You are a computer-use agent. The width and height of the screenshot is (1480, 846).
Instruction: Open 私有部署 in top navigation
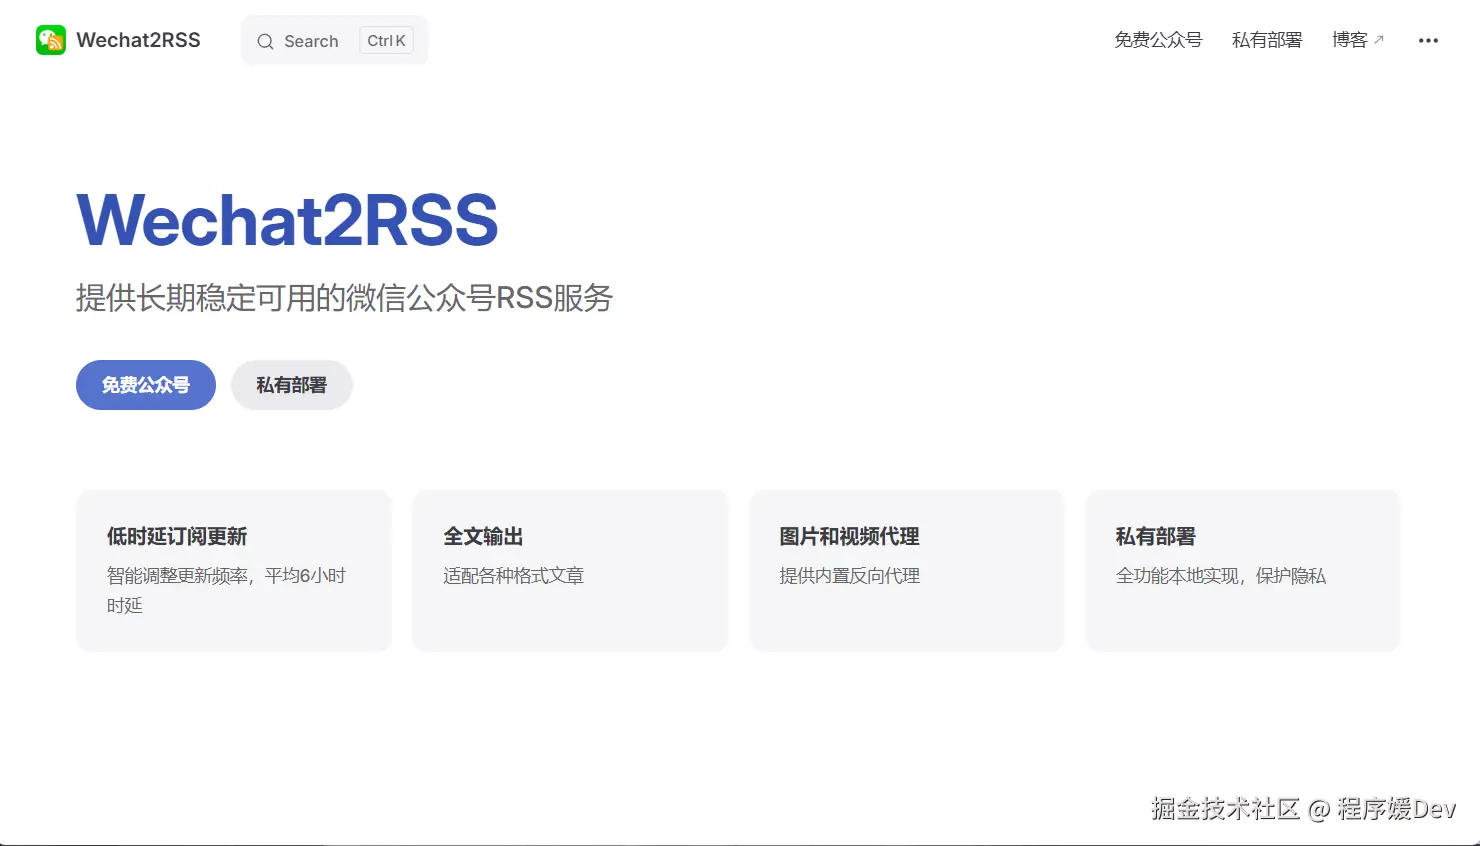coord(1267,40)
